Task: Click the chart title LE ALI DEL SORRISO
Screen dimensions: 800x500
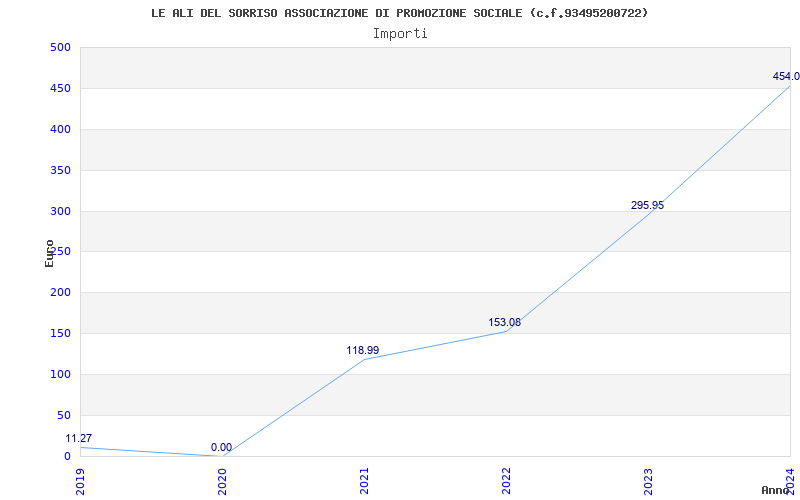Action: tap(399, 13)
